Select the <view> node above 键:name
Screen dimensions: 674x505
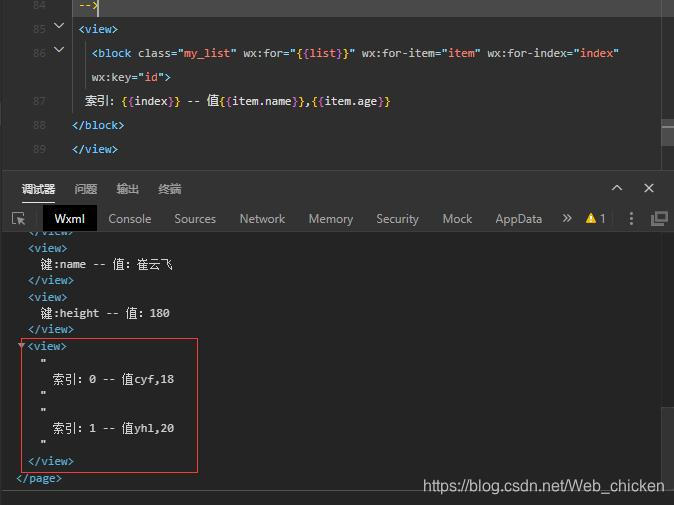[x=48, y=248]
